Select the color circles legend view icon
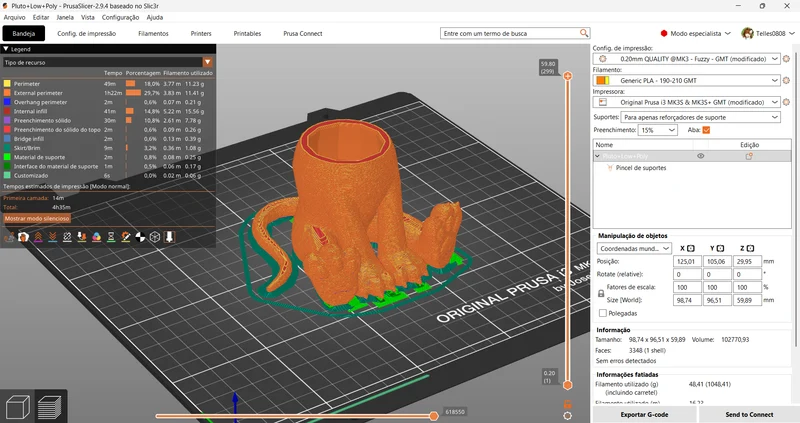 point(96,237)
